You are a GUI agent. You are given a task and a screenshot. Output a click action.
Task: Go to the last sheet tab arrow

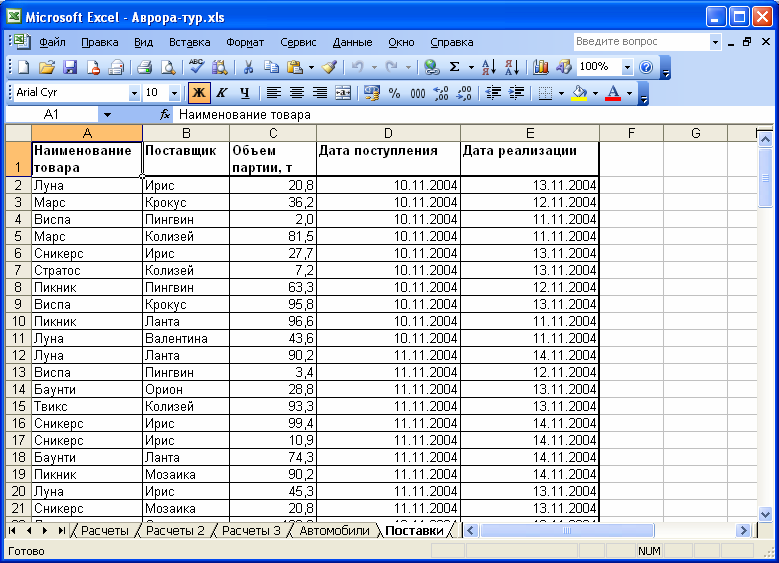62,531
